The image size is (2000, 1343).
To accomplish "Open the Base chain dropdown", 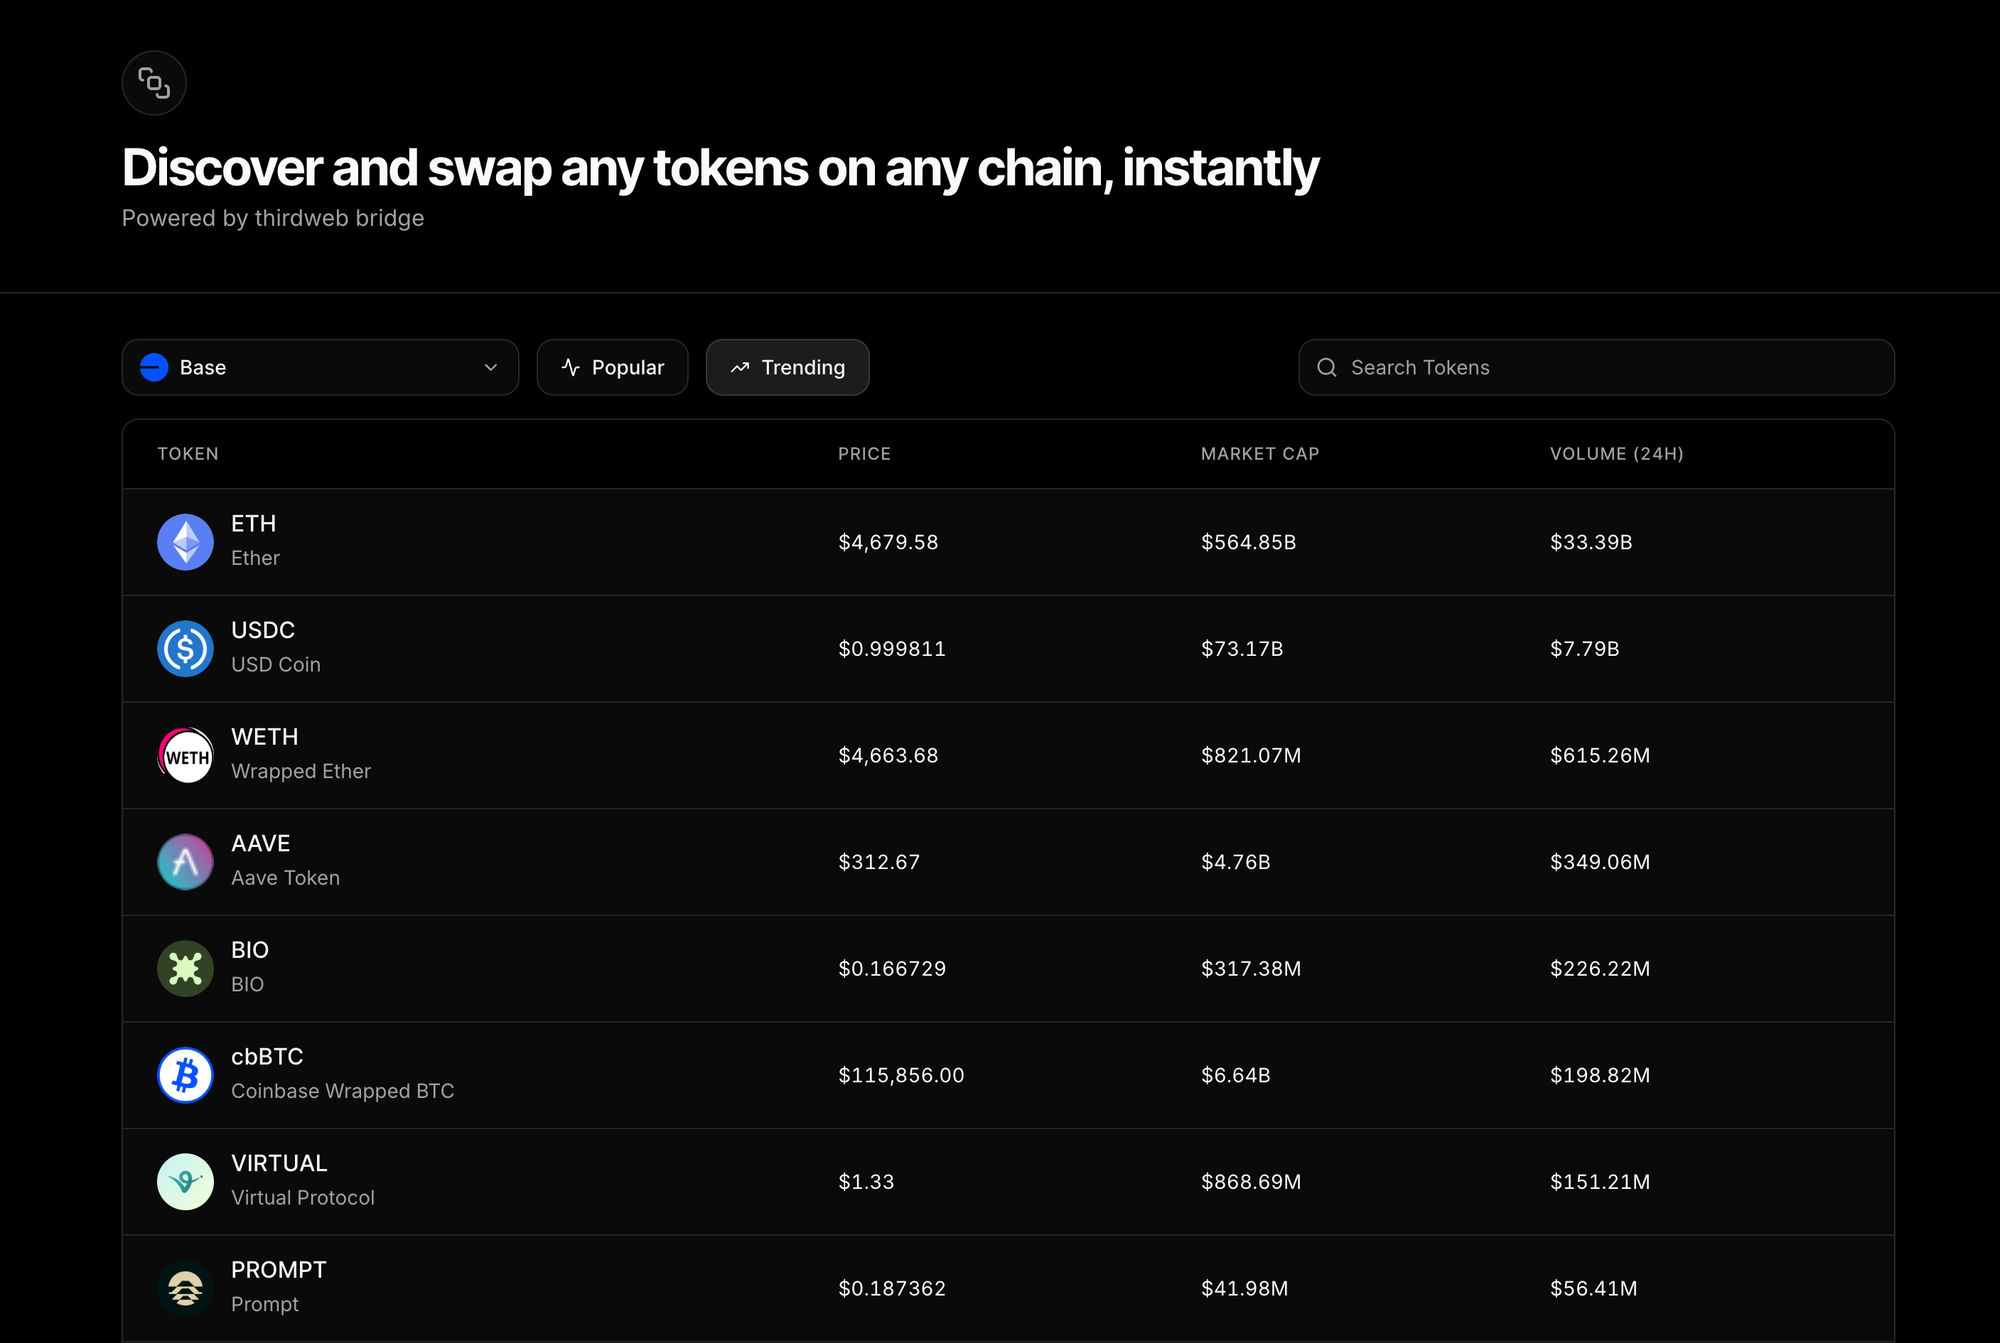I will pos(320,367).
